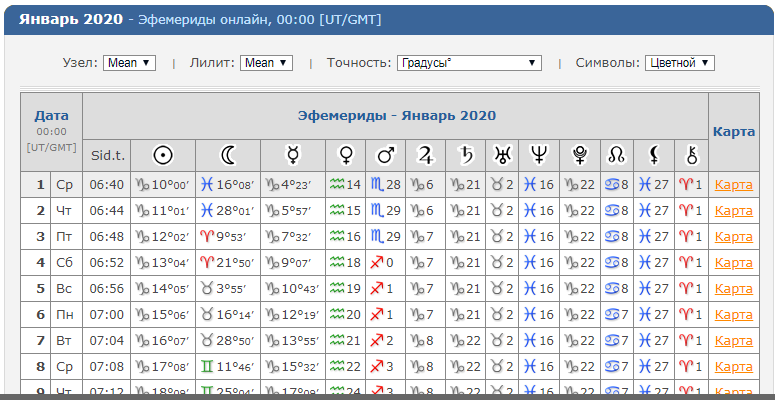Click the Chiron key symbol header
Image resolution: width=775 pixels, height=400 pixels.
pyautogui.click(x=691, y=156)
